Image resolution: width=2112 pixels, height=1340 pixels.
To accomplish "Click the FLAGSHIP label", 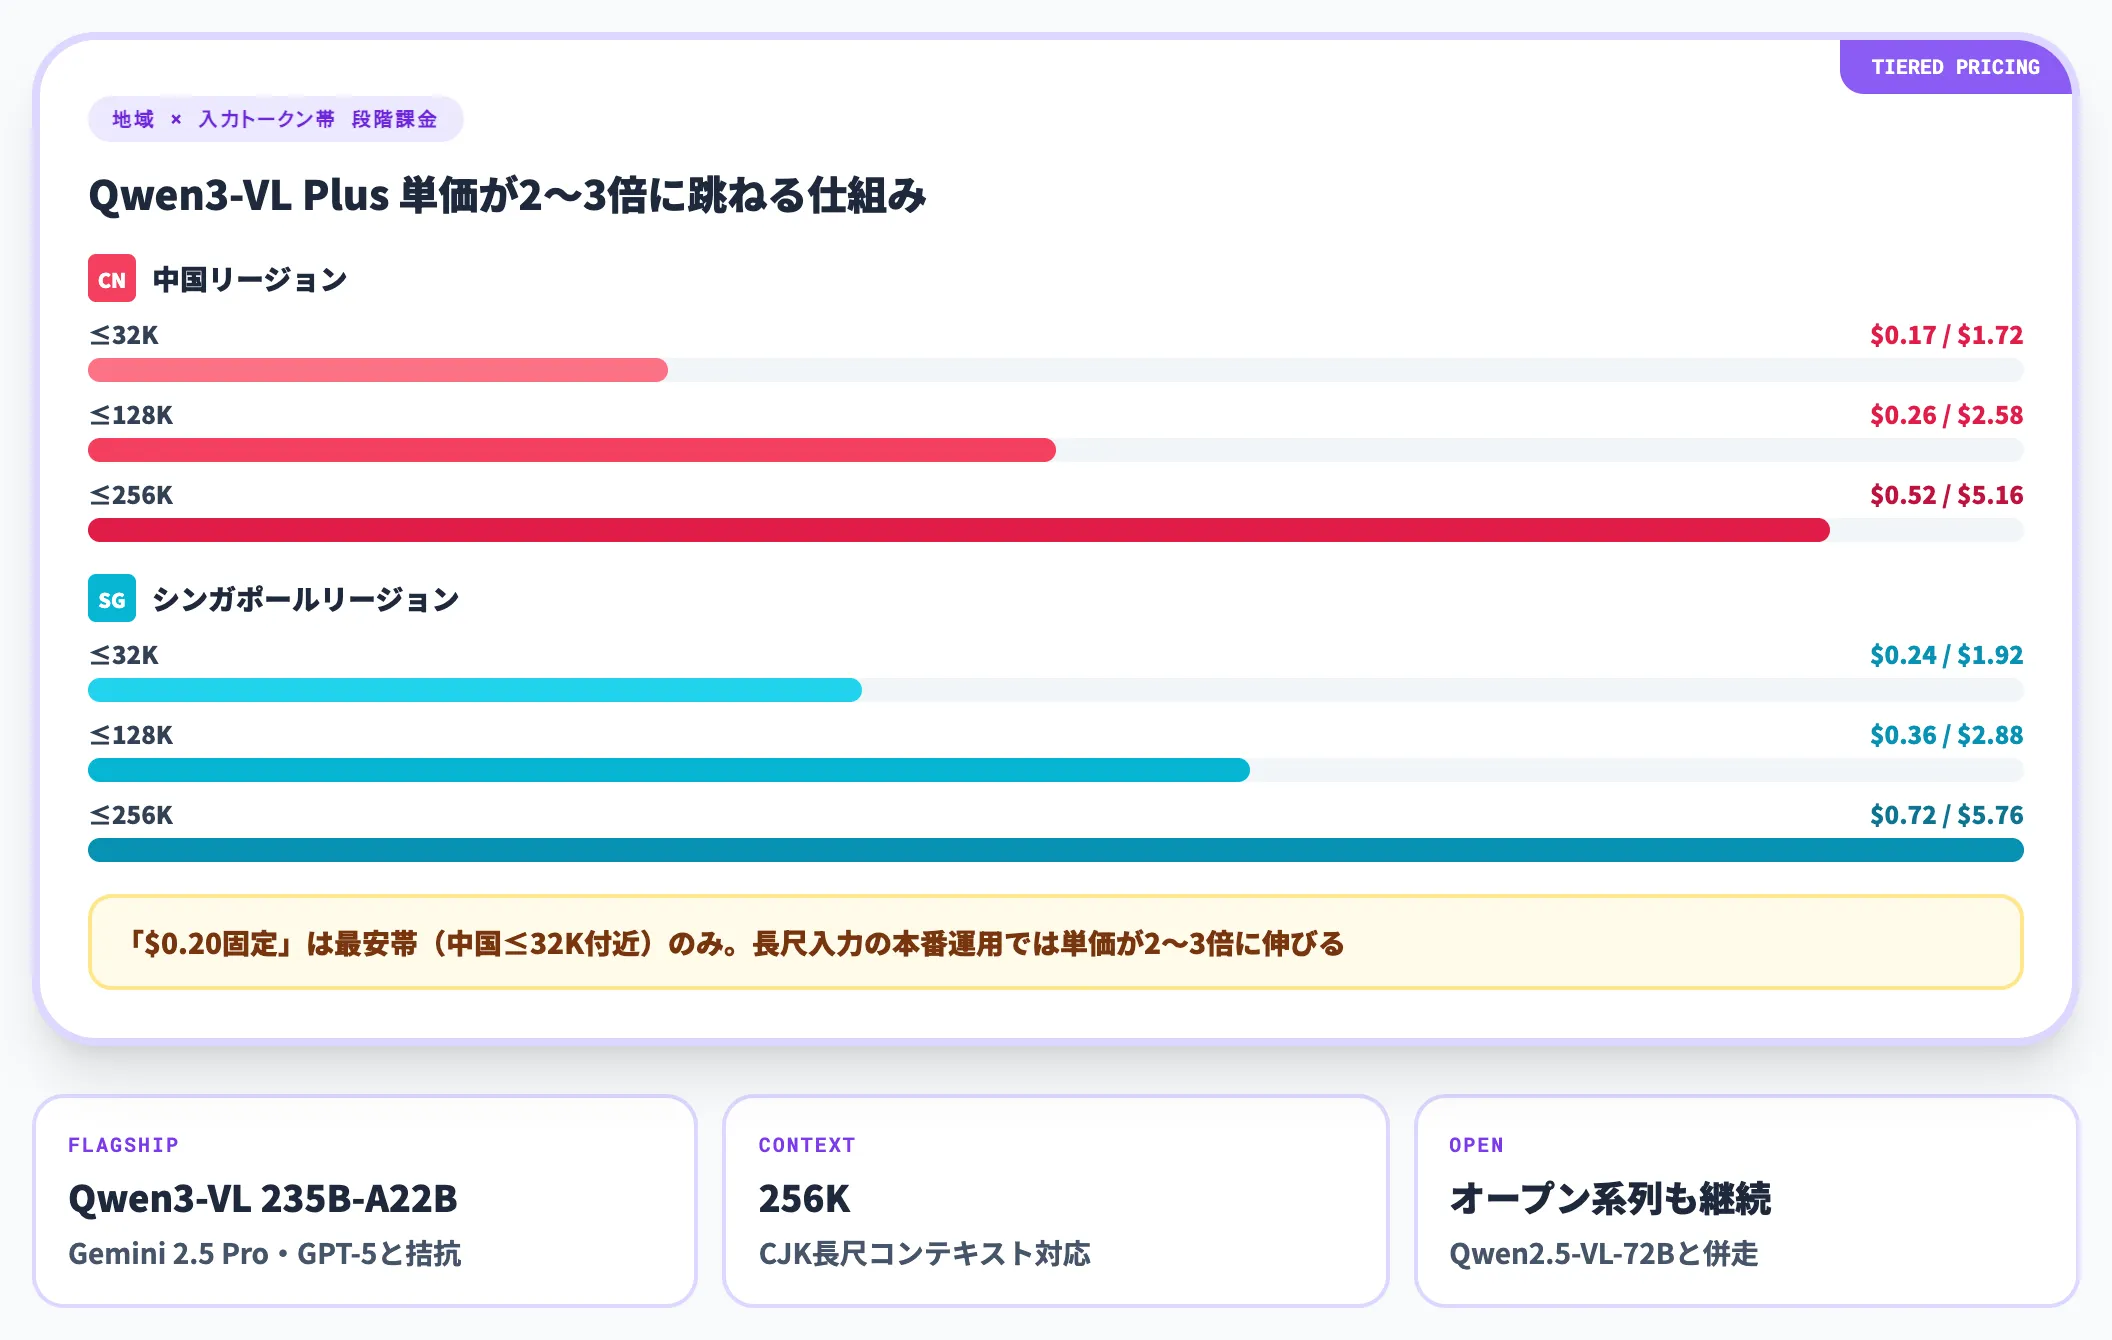I will 123,1145.
